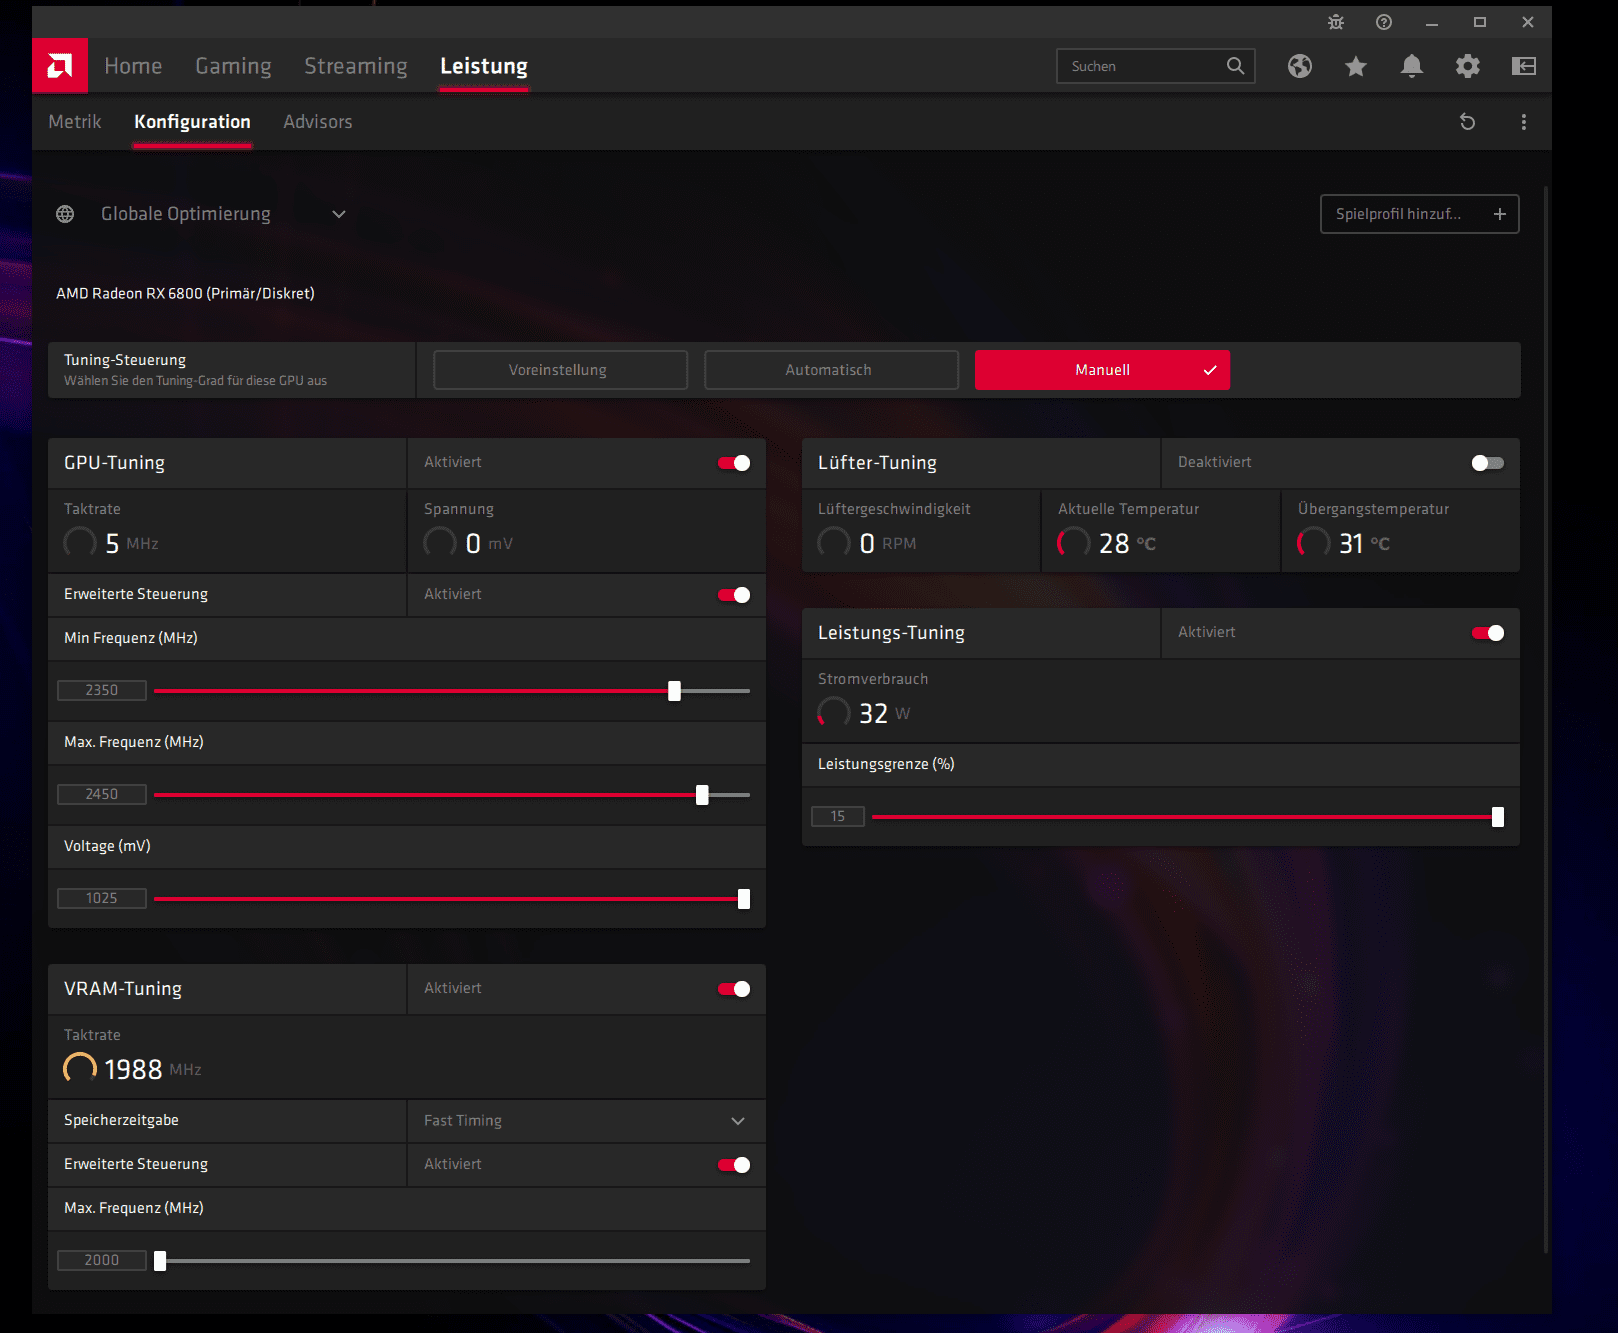
Task: Open the help question mark icon
Action: point(1384,22)
